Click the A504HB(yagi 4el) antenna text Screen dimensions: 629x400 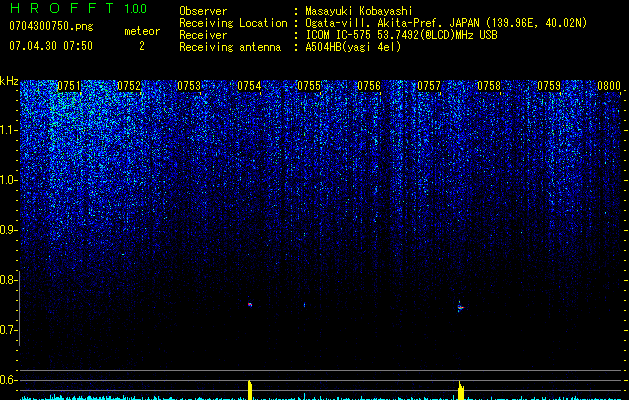coord(353,47)
